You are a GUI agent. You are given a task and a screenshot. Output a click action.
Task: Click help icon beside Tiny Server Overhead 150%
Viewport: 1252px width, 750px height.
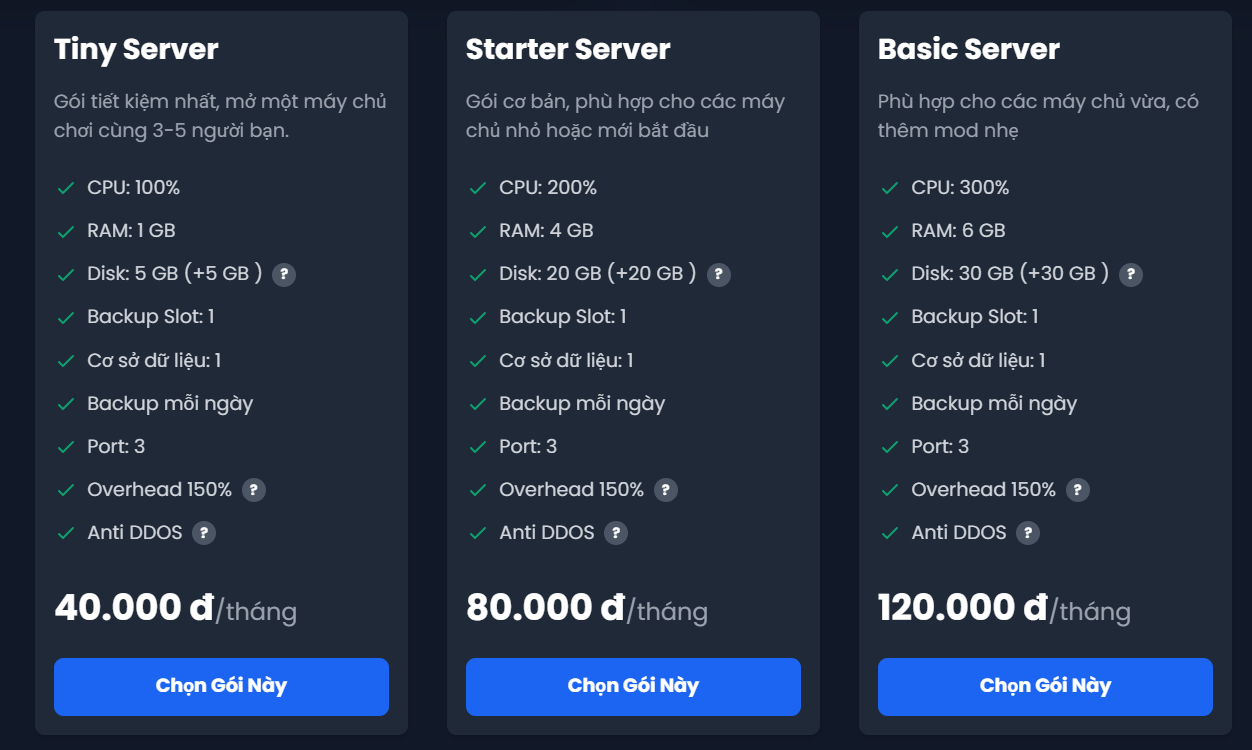[254, 490]
